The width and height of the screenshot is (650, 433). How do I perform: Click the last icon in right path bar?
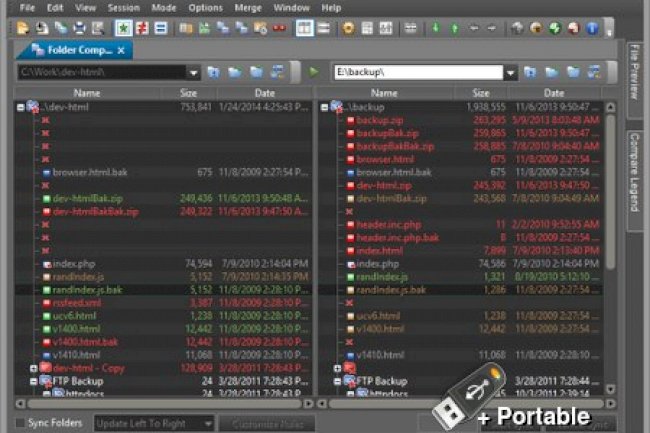(x=594, y=72)
